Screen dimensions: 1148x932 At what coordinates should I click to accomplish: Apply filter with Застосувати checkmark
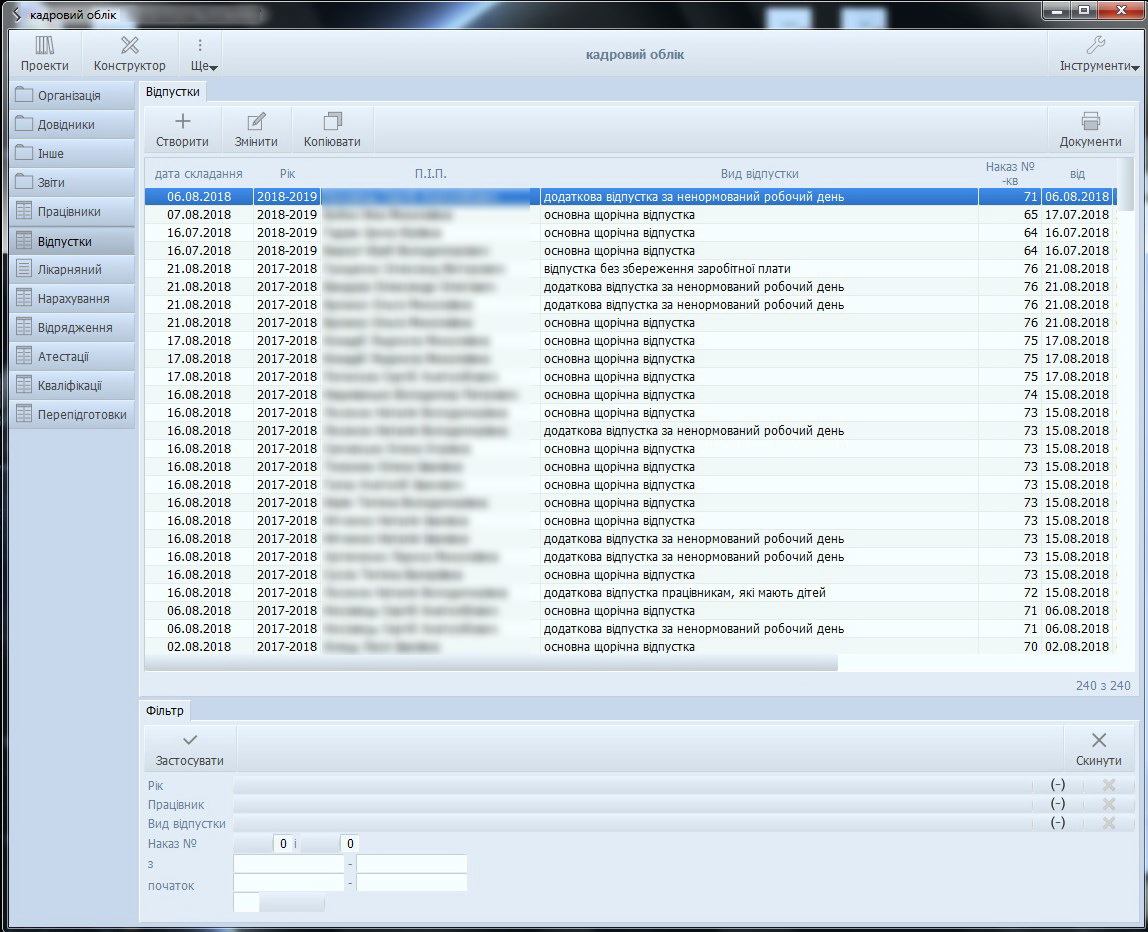point(190,741)
